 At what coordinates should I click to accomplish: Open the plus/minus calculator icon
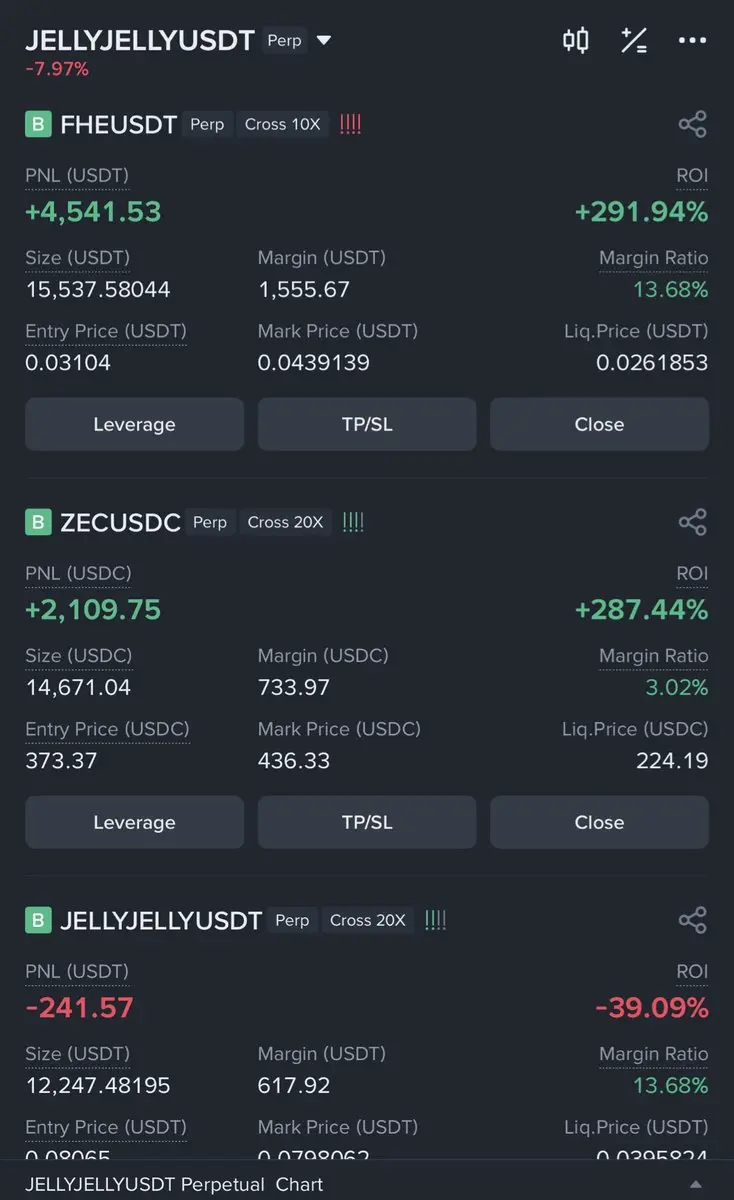634,41
